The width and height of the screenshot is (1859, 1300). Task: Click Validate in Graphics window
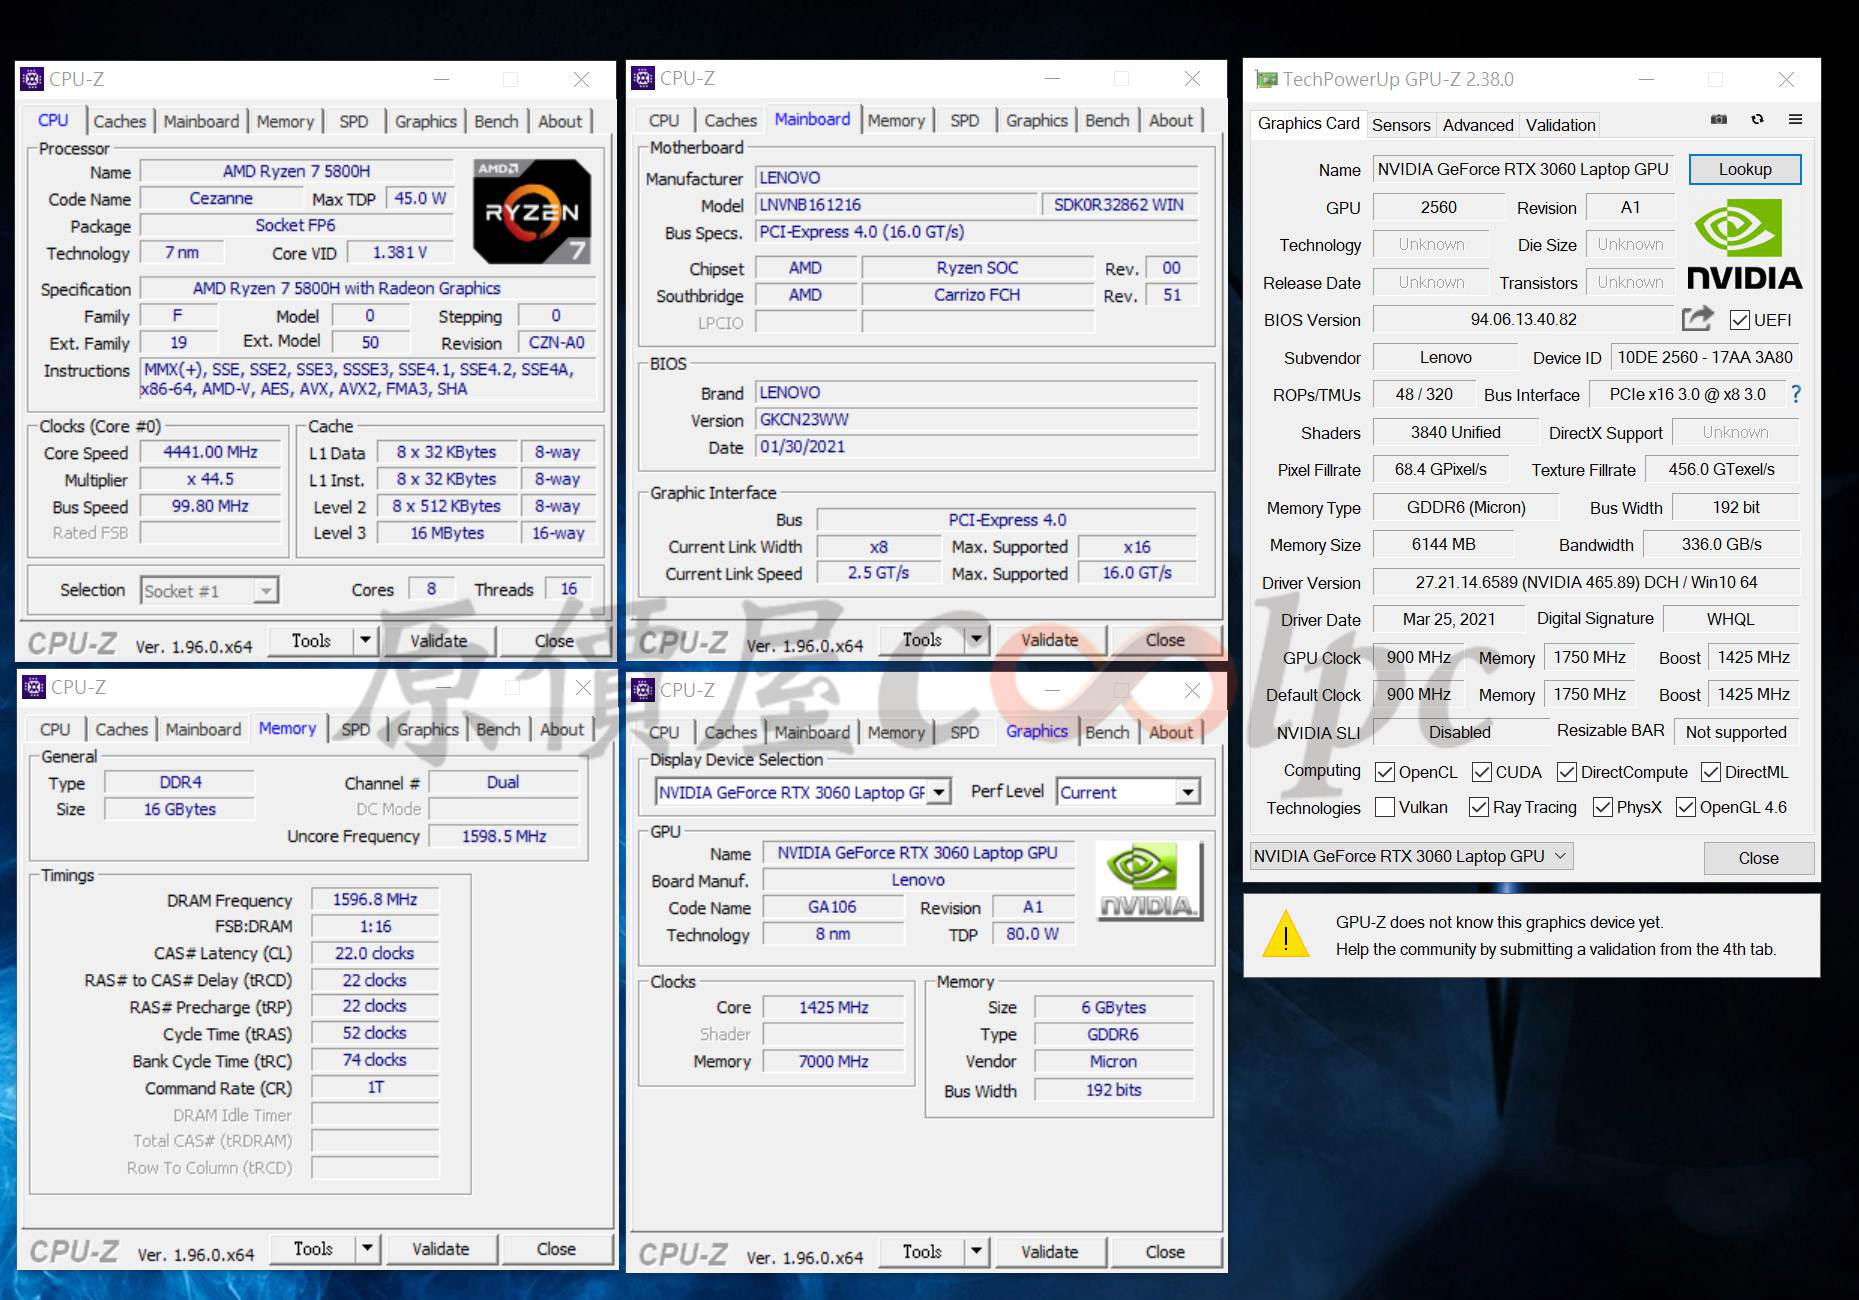[x=1049, y=1252]
